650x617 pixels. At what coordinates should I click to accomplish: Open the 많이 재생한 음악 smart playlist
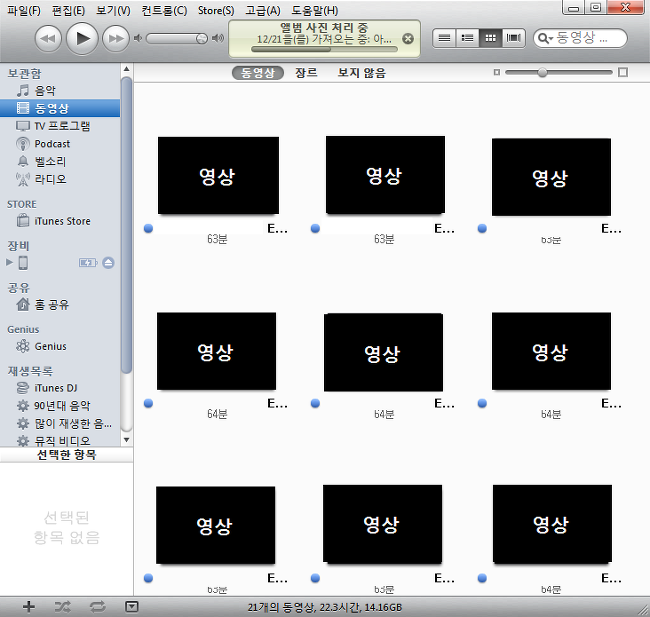click(x=60, y=424)
